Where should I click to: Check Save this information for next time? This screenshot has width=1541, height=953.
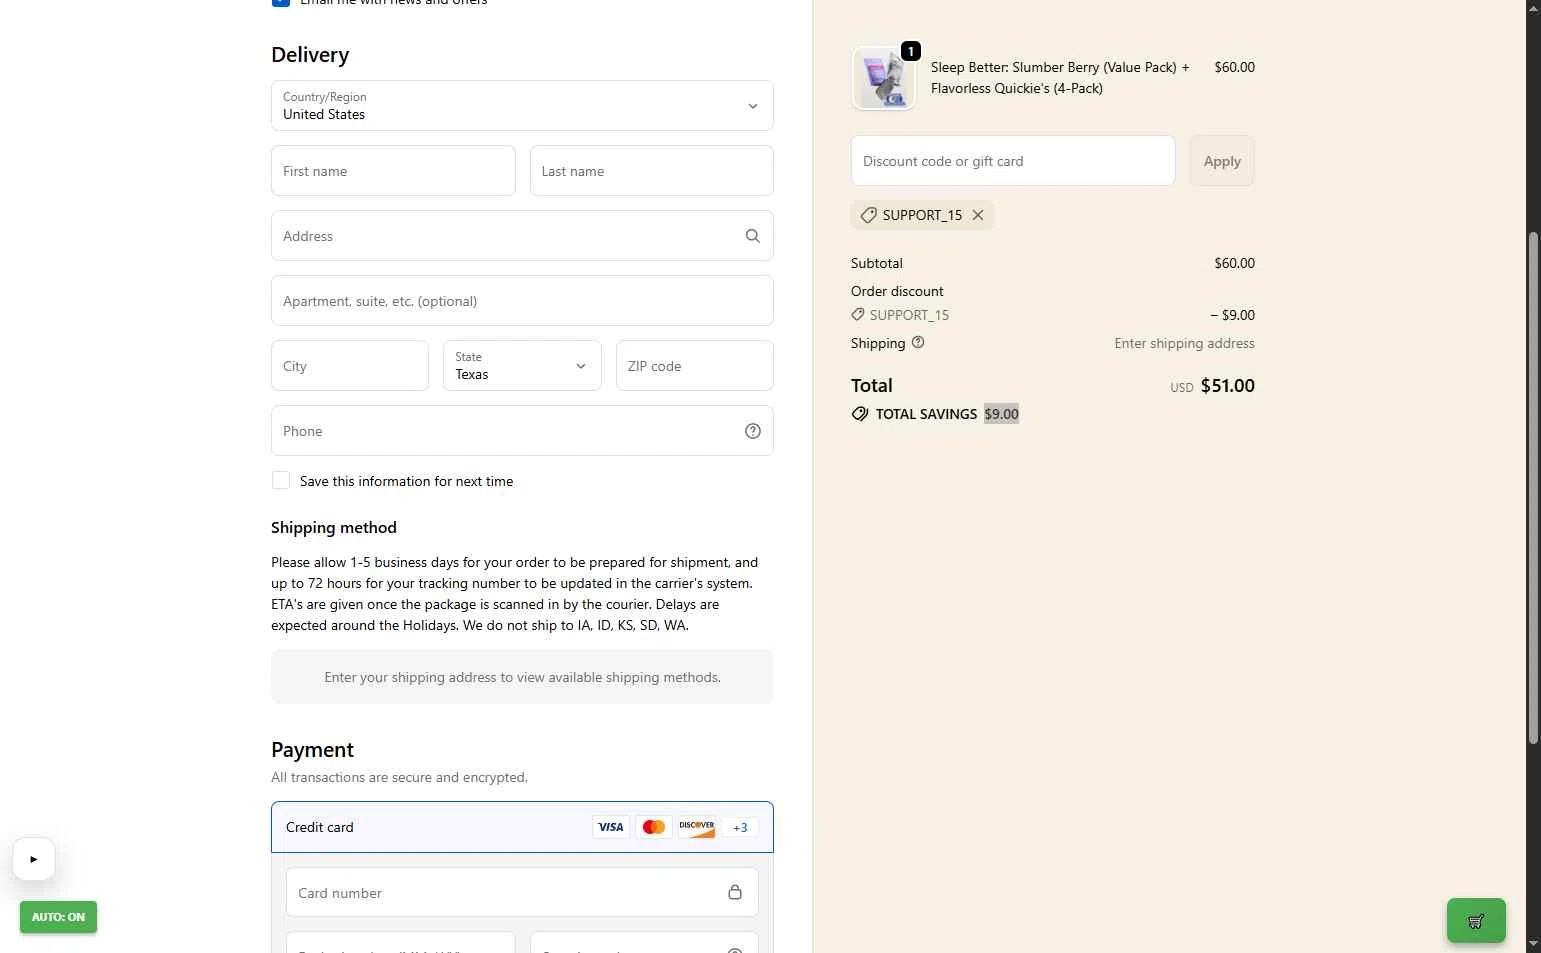click(281, 481)
